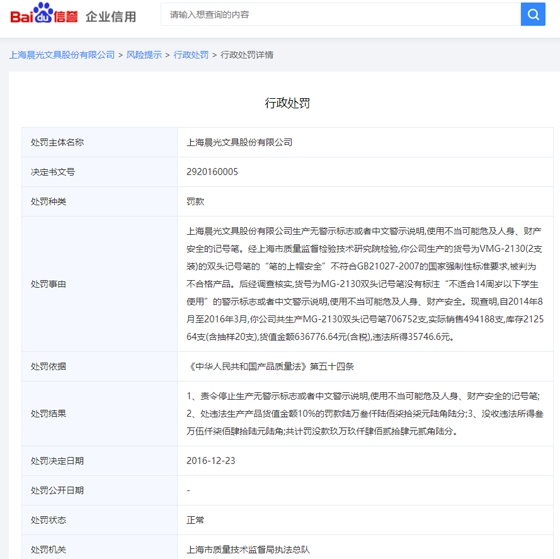Click the 行政处罚 page heading
The height and width of the screenshot is (559, 560).
click(x=287, y=103)
